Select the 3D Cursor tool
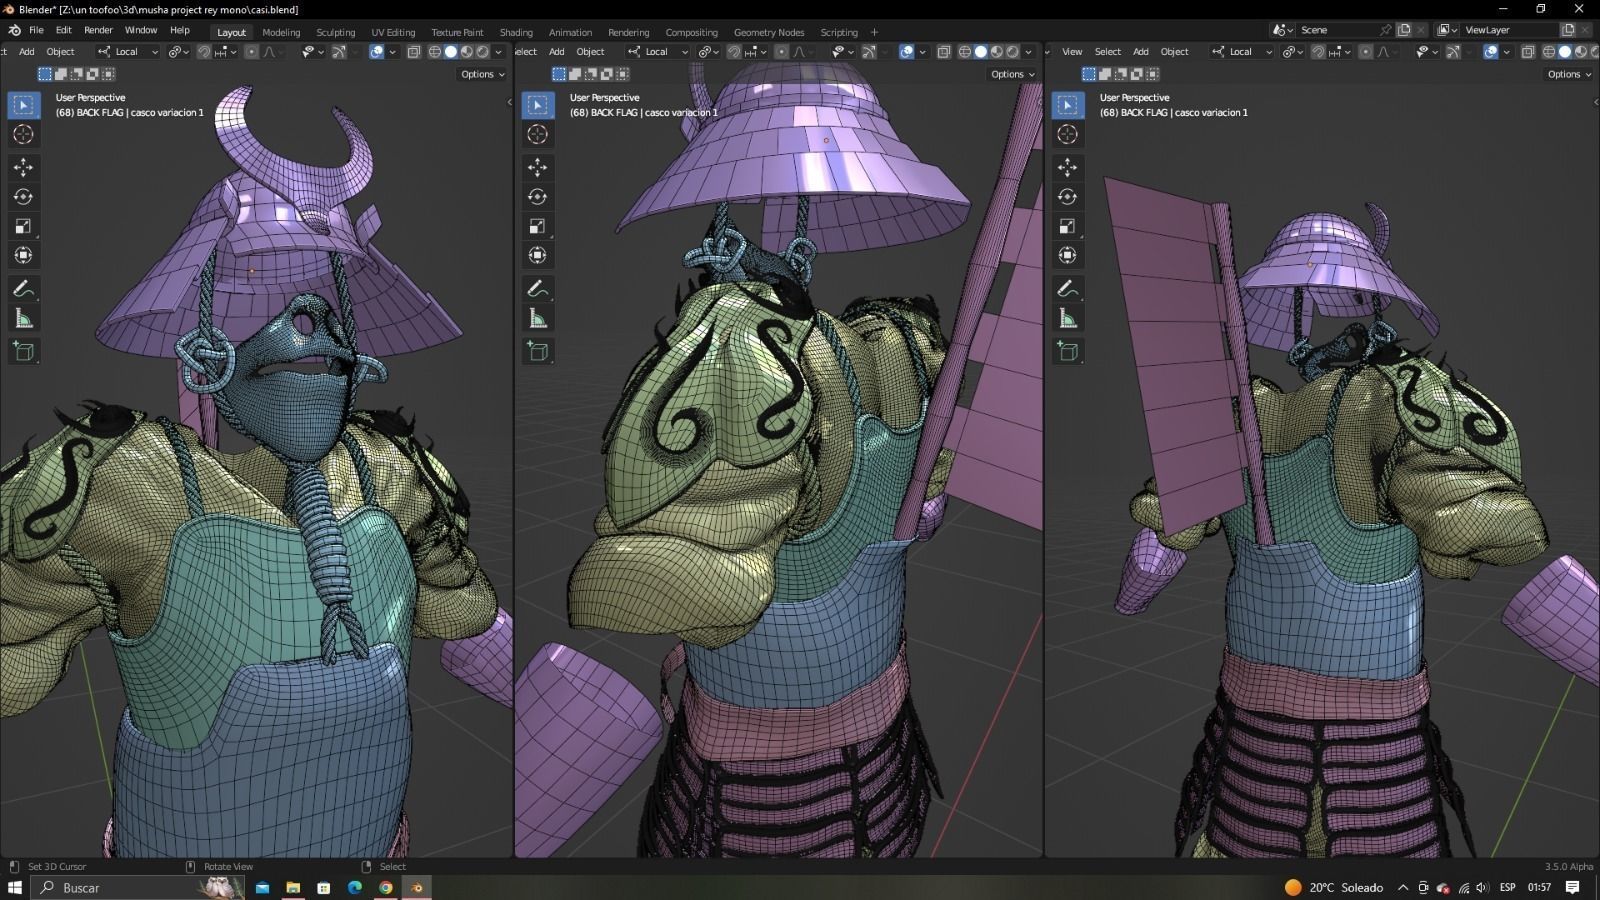1600x900 pixels. click(x=23, y=134)
